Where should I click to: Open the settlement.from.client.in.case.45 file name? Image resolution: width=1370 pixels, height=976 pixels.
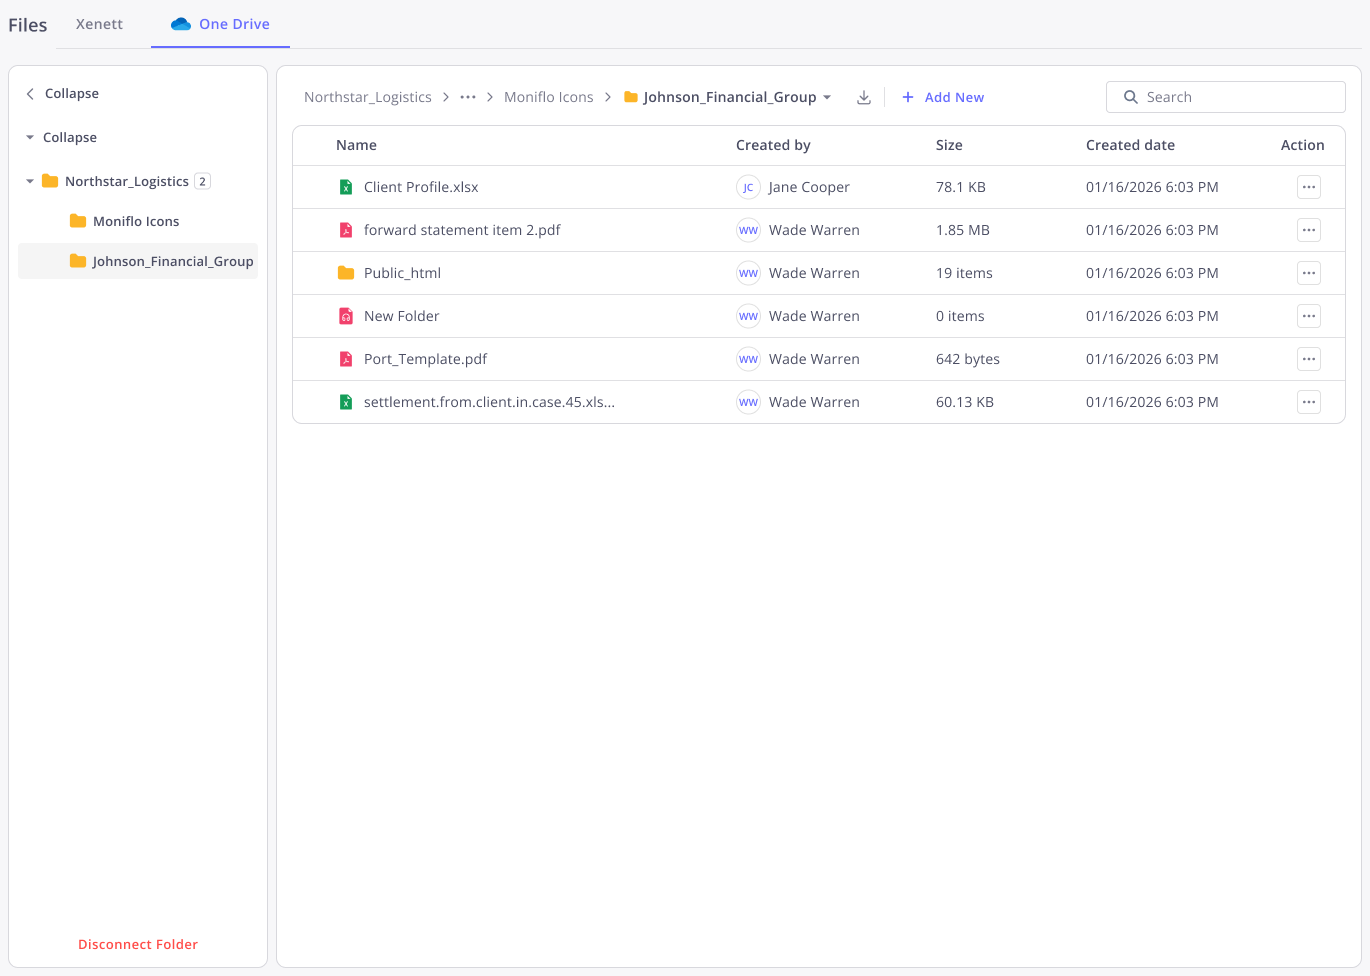pos(489,402)
